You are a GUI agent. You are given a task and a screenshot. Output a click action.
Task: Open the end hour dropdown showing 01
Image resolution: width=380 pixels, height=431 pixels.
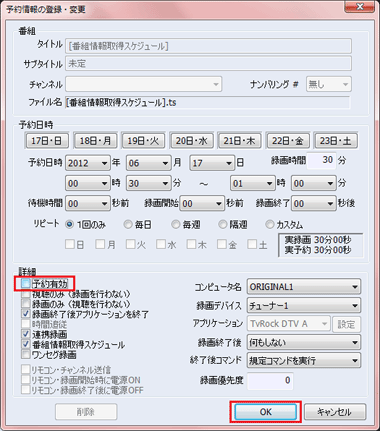tap(252, 183)
